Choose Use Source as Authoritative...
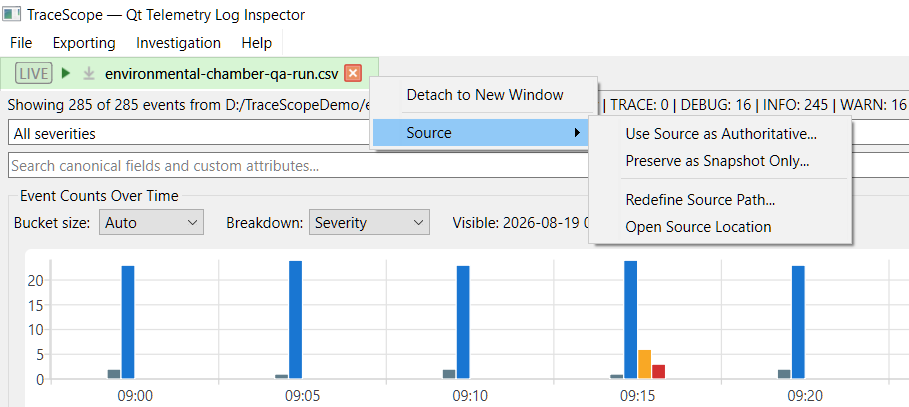Image resolution: width=909 pixels, height=407 pixels. click(720, 134)
